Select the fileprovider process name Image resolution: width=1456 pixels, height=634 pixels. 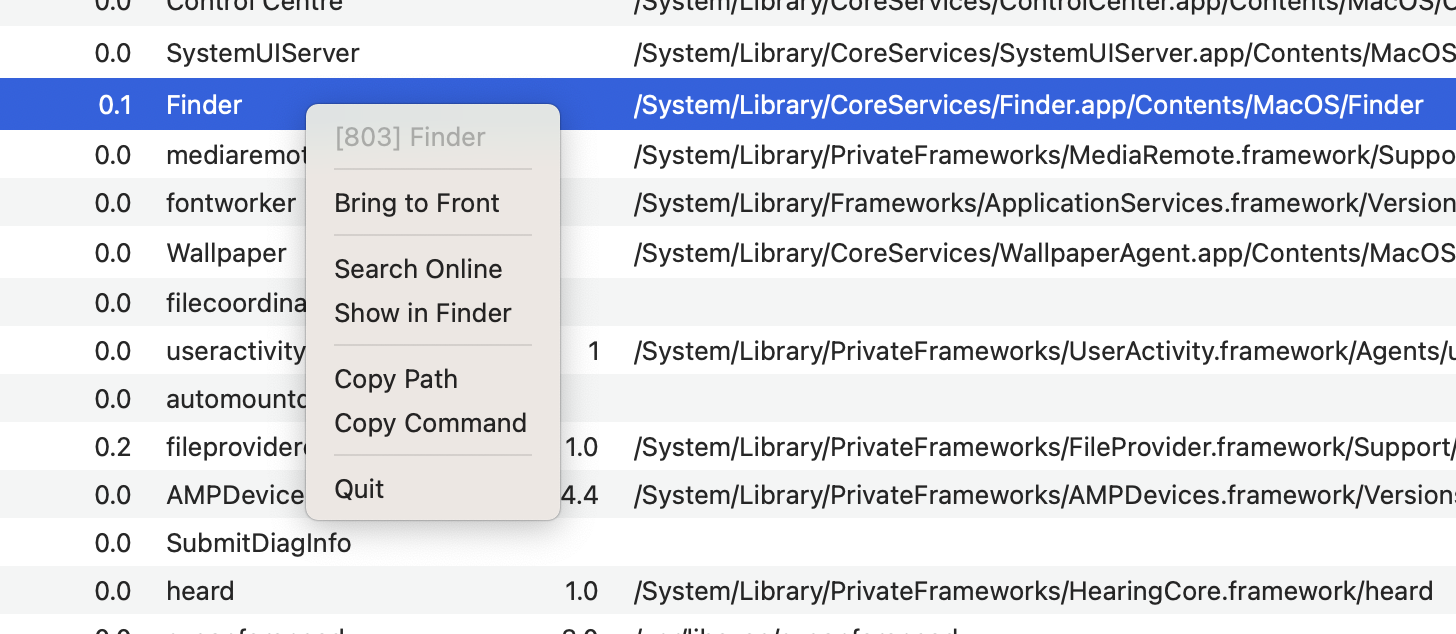point(235,447)
